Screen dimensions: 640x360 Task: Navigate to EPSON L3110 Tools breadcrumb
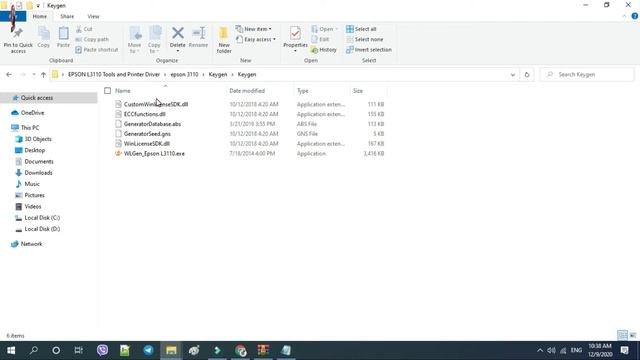(x=114, y=75)
